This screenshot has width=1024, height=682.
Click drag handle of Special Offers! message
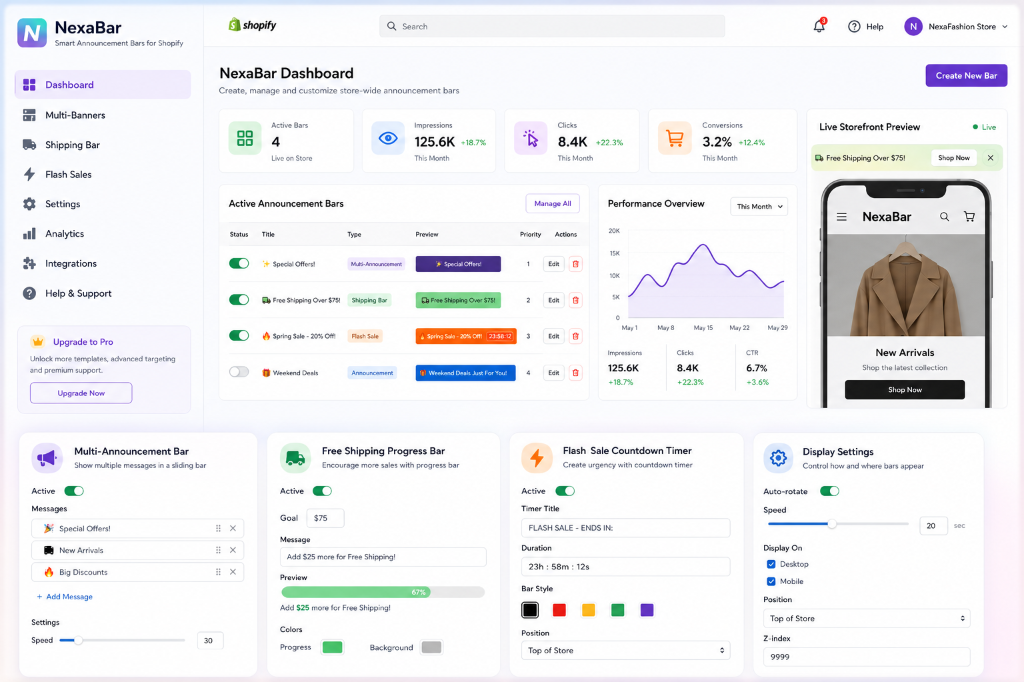point(218,528)
